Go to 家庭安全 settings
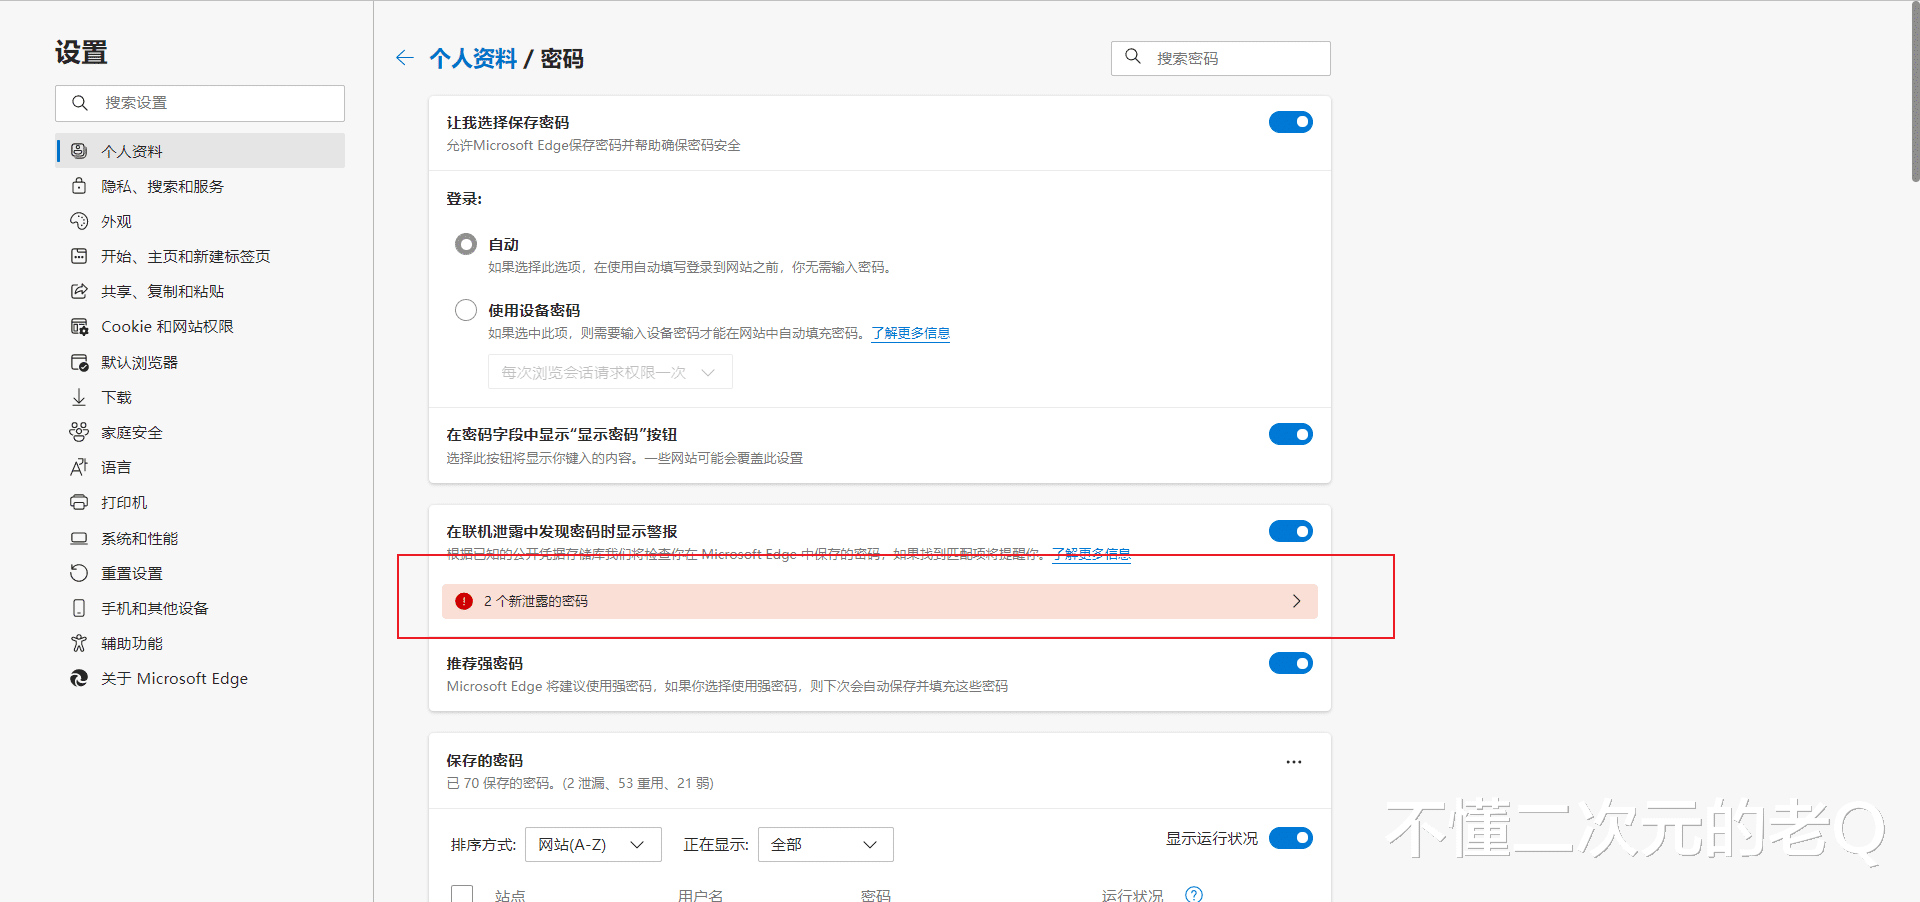Image resolution: width=1920 pixels, height=902 pixels. (200, 432)
